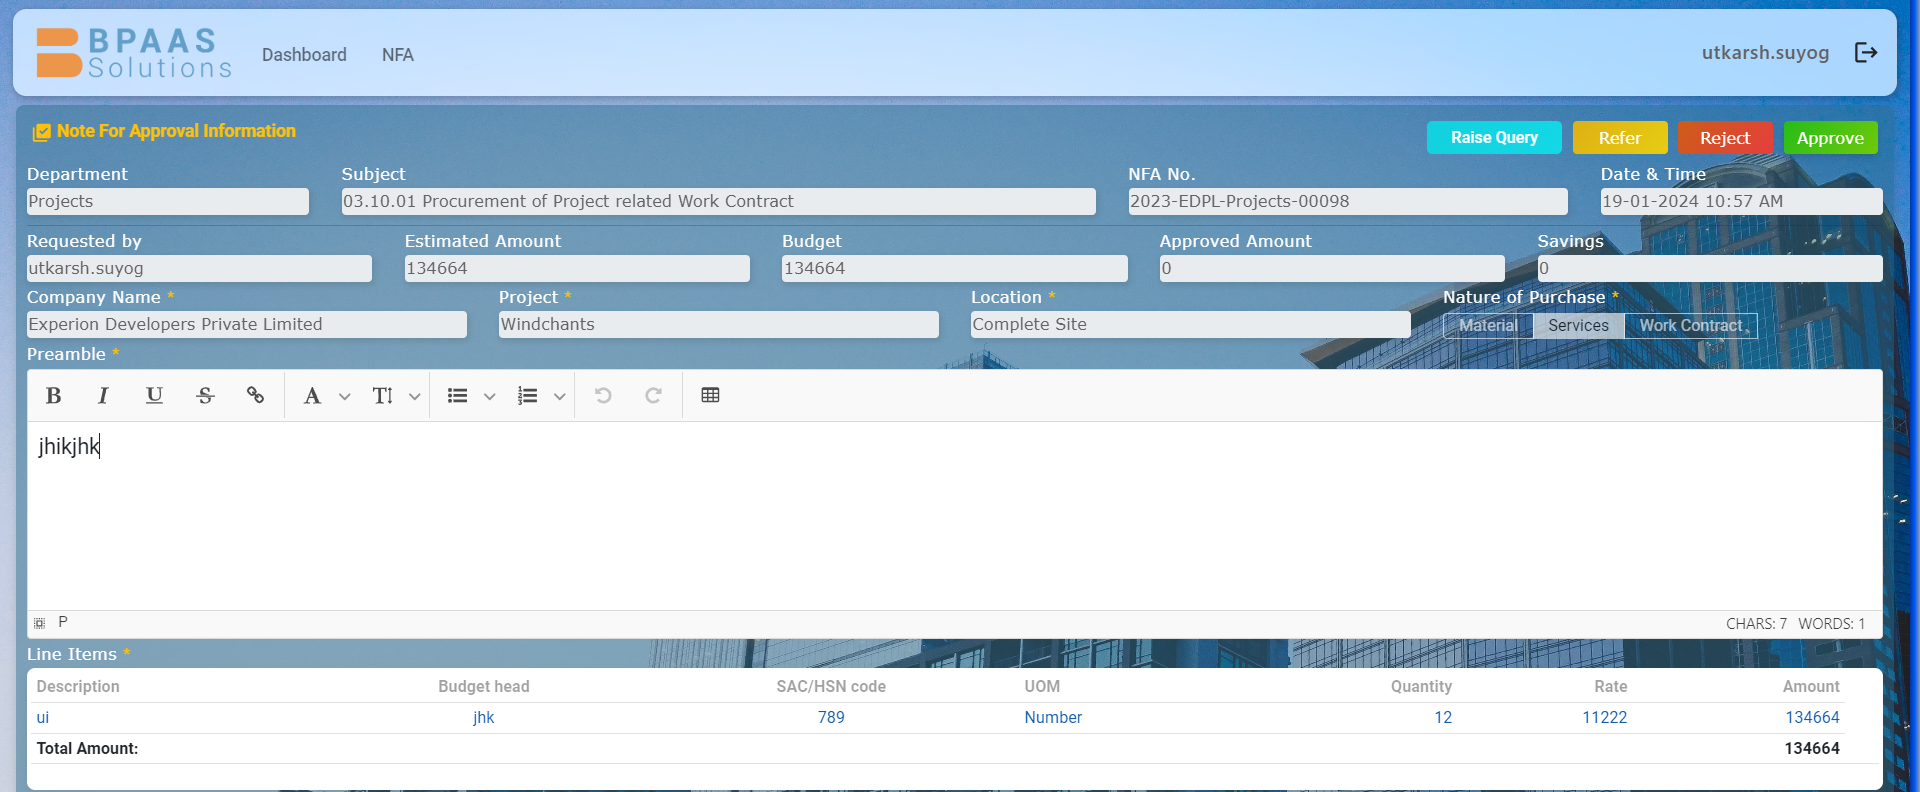Toggle Strikethrough in the Preamble toolbar
The image size is (1920, 792).
tap(205, 396)
